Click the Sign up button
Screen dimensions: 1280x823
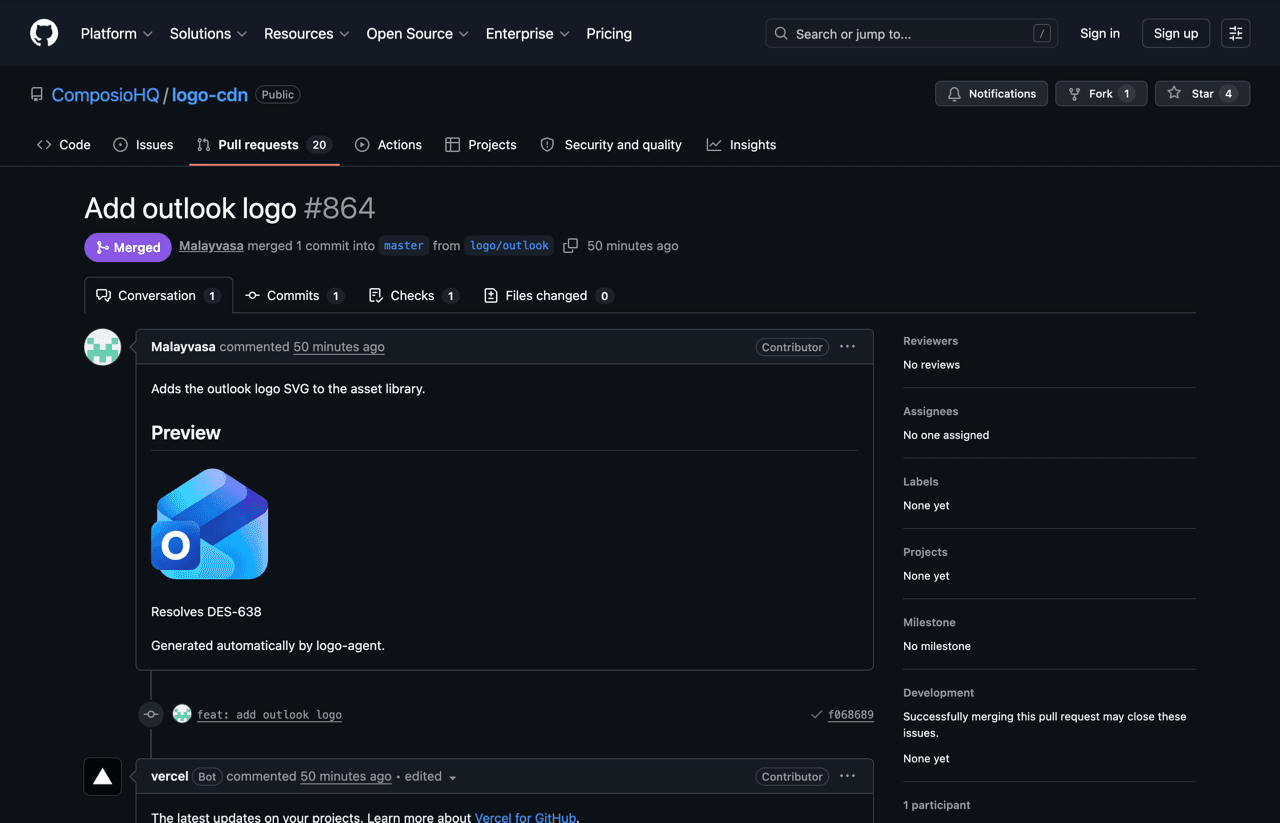(x=1176, y=33)
